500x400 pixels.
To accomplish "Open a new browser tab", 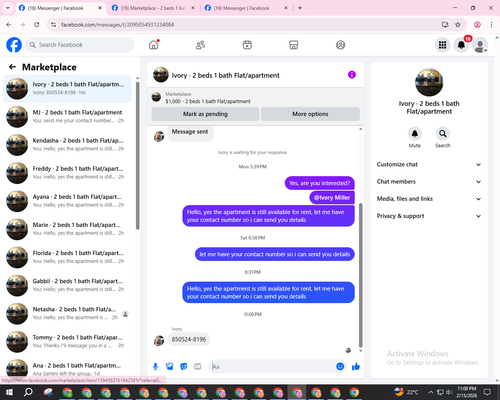I will click(300, 8).
